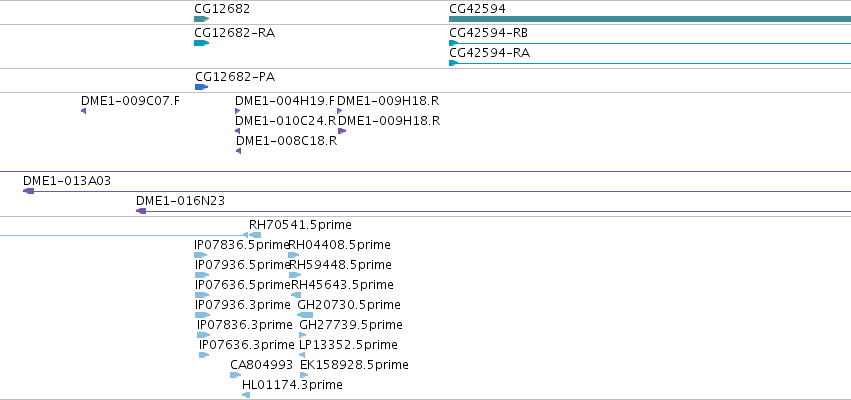
Task: Click the DME1-004H19.F label
Action: point(285,100)
